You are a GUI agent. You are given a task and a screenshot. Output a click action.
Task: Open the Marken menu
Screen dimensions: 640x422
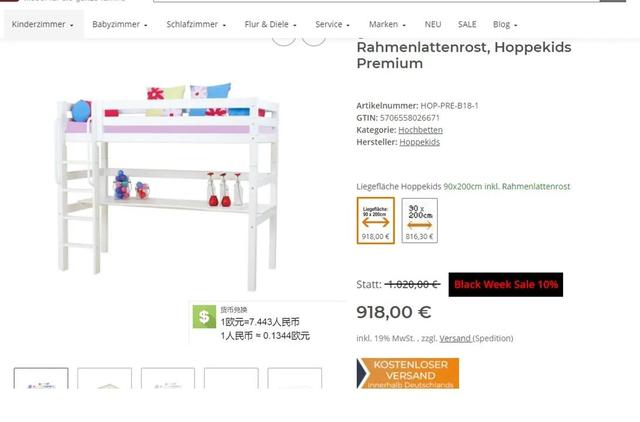click(x=387, y=24)
